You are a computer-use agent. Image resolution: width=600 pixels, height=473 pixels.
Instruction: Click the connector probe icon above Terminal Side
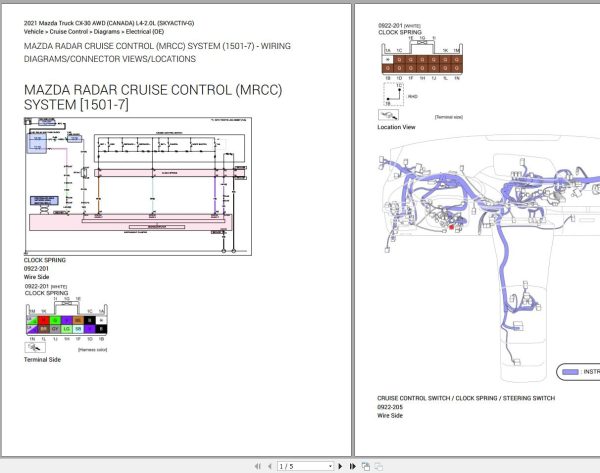(x=35, y=347)
